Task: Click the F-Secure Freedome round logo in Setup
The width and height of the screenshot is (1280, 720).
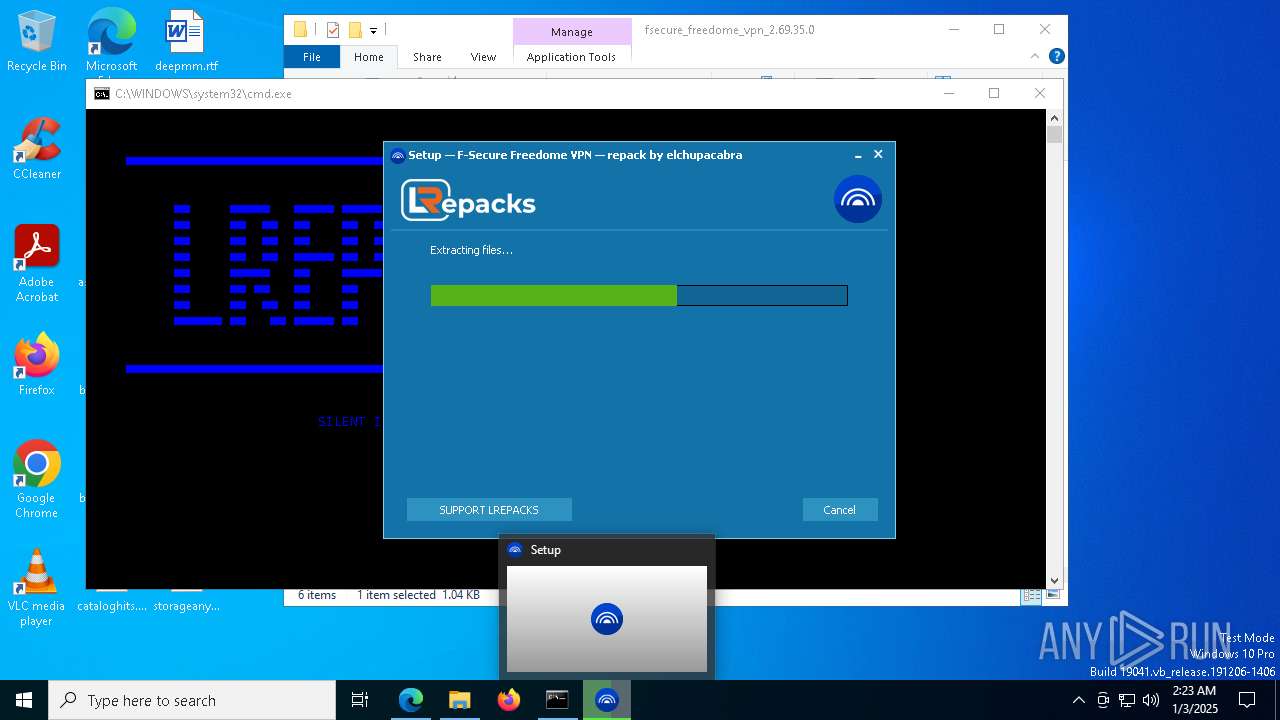Action: [857, 199]
